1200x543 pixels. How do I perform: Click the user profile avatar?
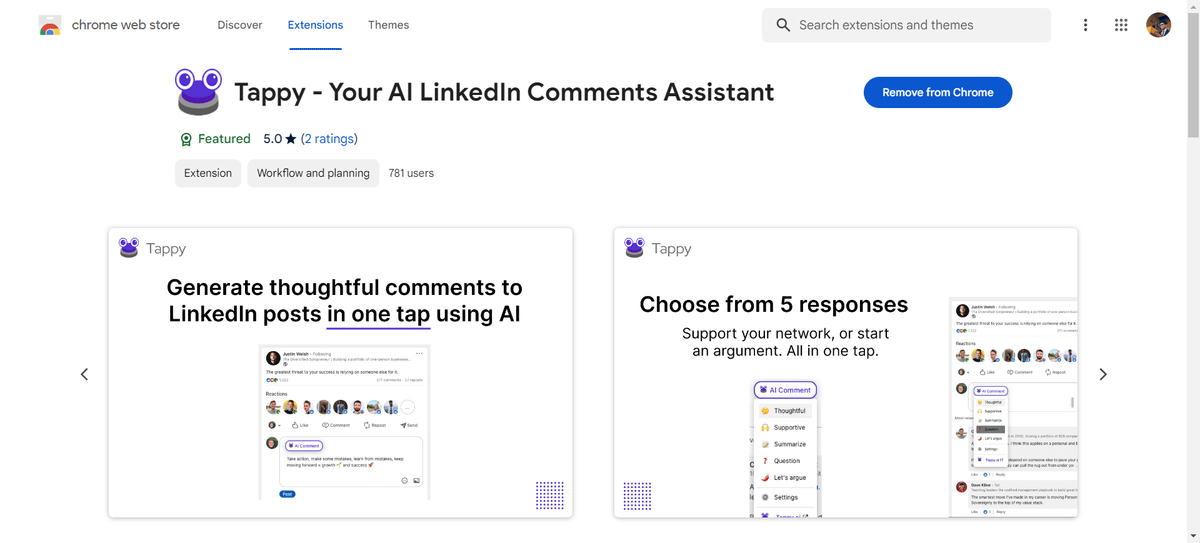coord(1158,25)
